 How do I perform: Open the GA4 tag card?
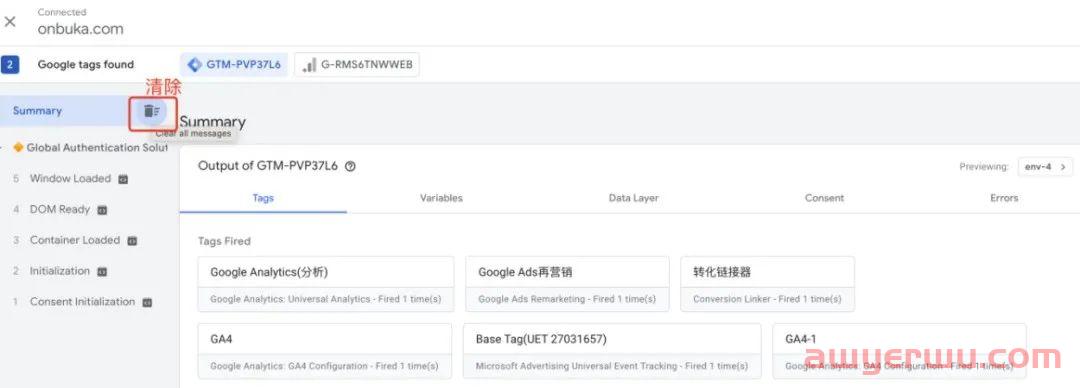coord(324,351)
